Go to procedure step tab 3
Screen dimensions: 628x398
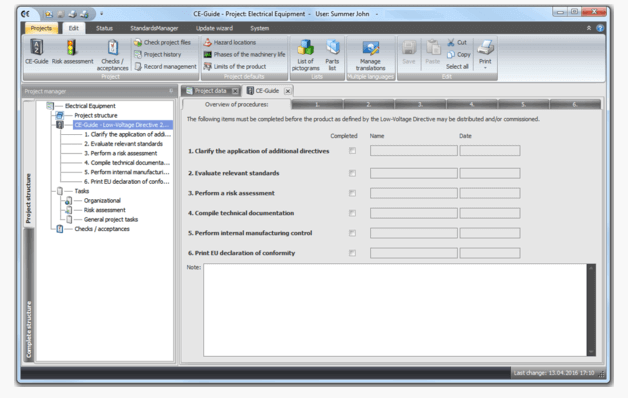[420, 105]
